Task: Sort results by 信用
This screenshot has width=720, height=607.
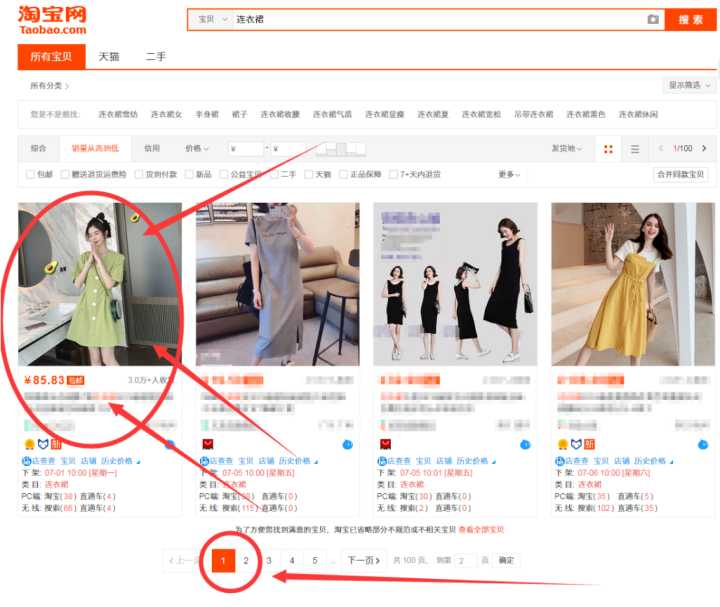Action: (x=152, y=148)
